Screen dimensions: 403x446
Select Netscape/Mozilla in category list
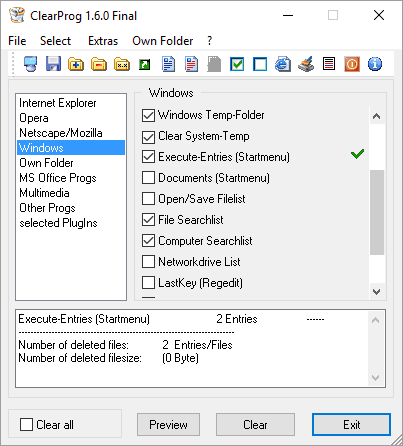[x=71, y=133]
